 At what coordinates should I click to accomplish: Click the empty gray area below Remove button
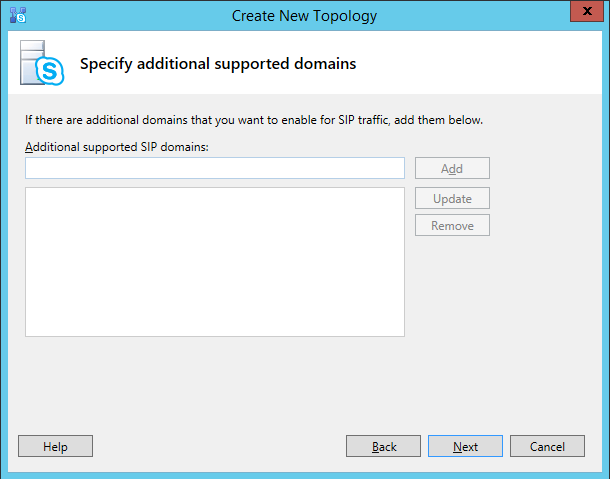[x=500, y=320]
